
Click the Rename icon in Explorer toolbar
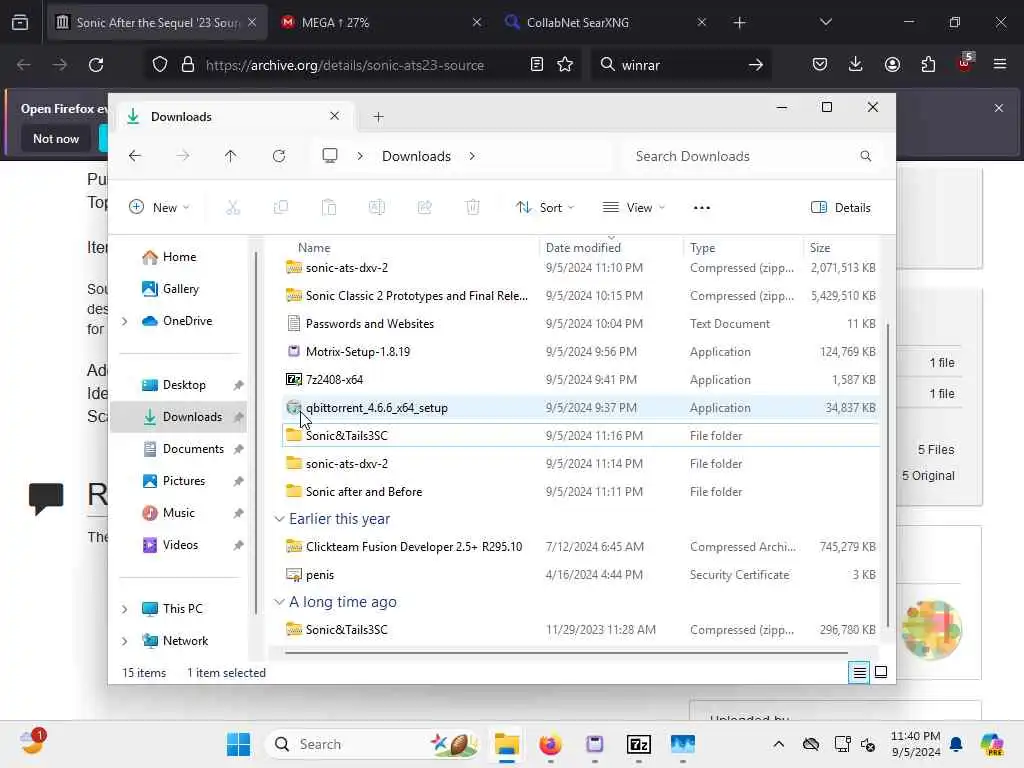pyautogui.click(x=377, y=208)
